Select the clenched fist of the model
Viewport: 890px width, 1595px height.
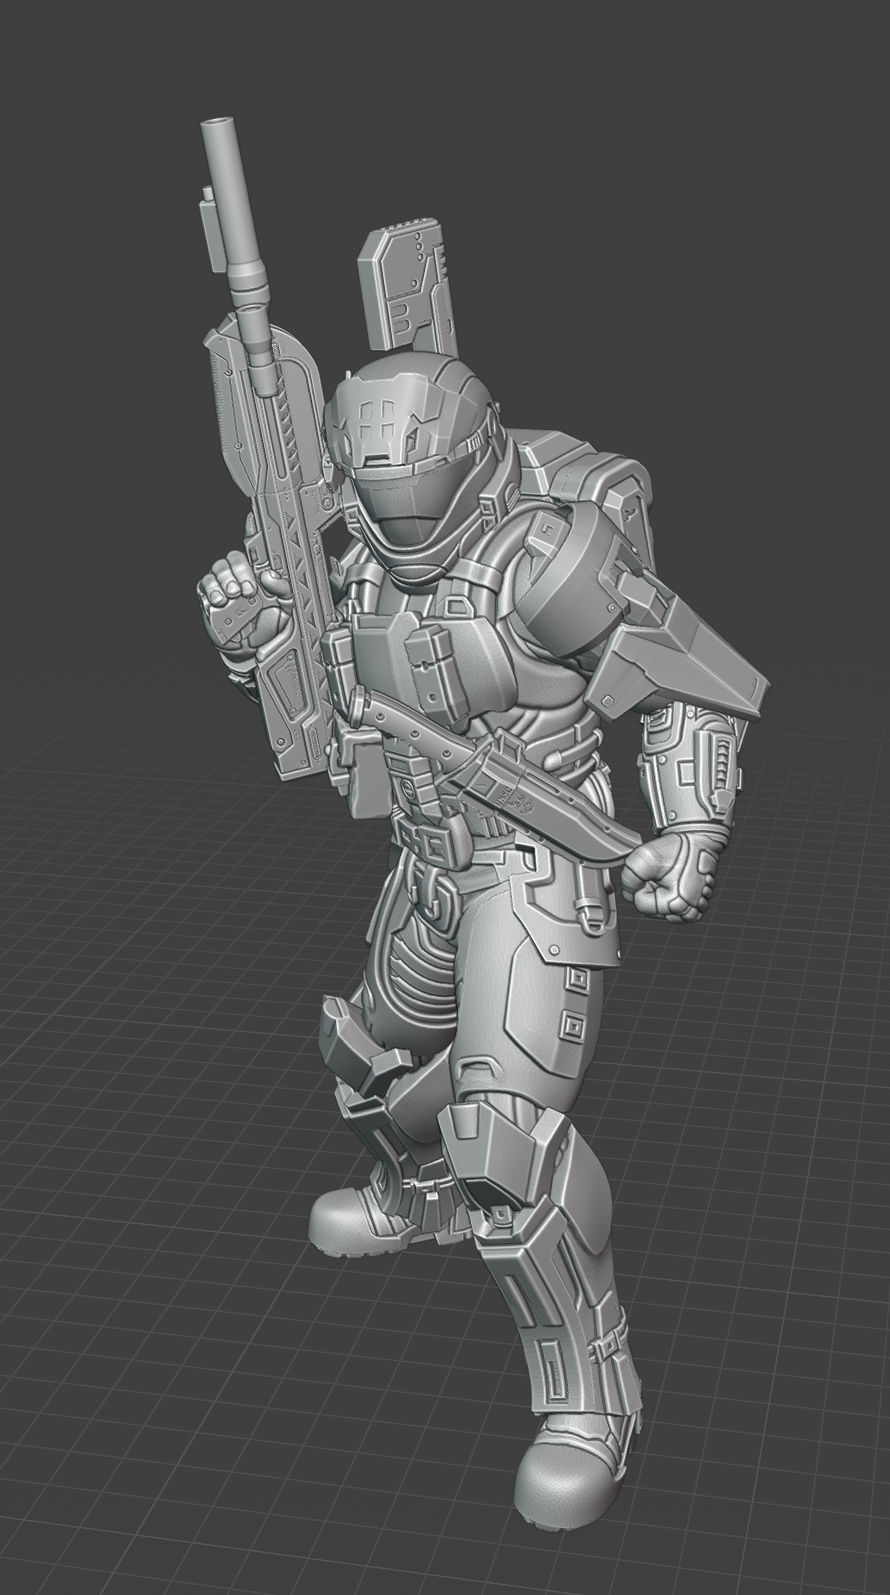tap(671, 876)
